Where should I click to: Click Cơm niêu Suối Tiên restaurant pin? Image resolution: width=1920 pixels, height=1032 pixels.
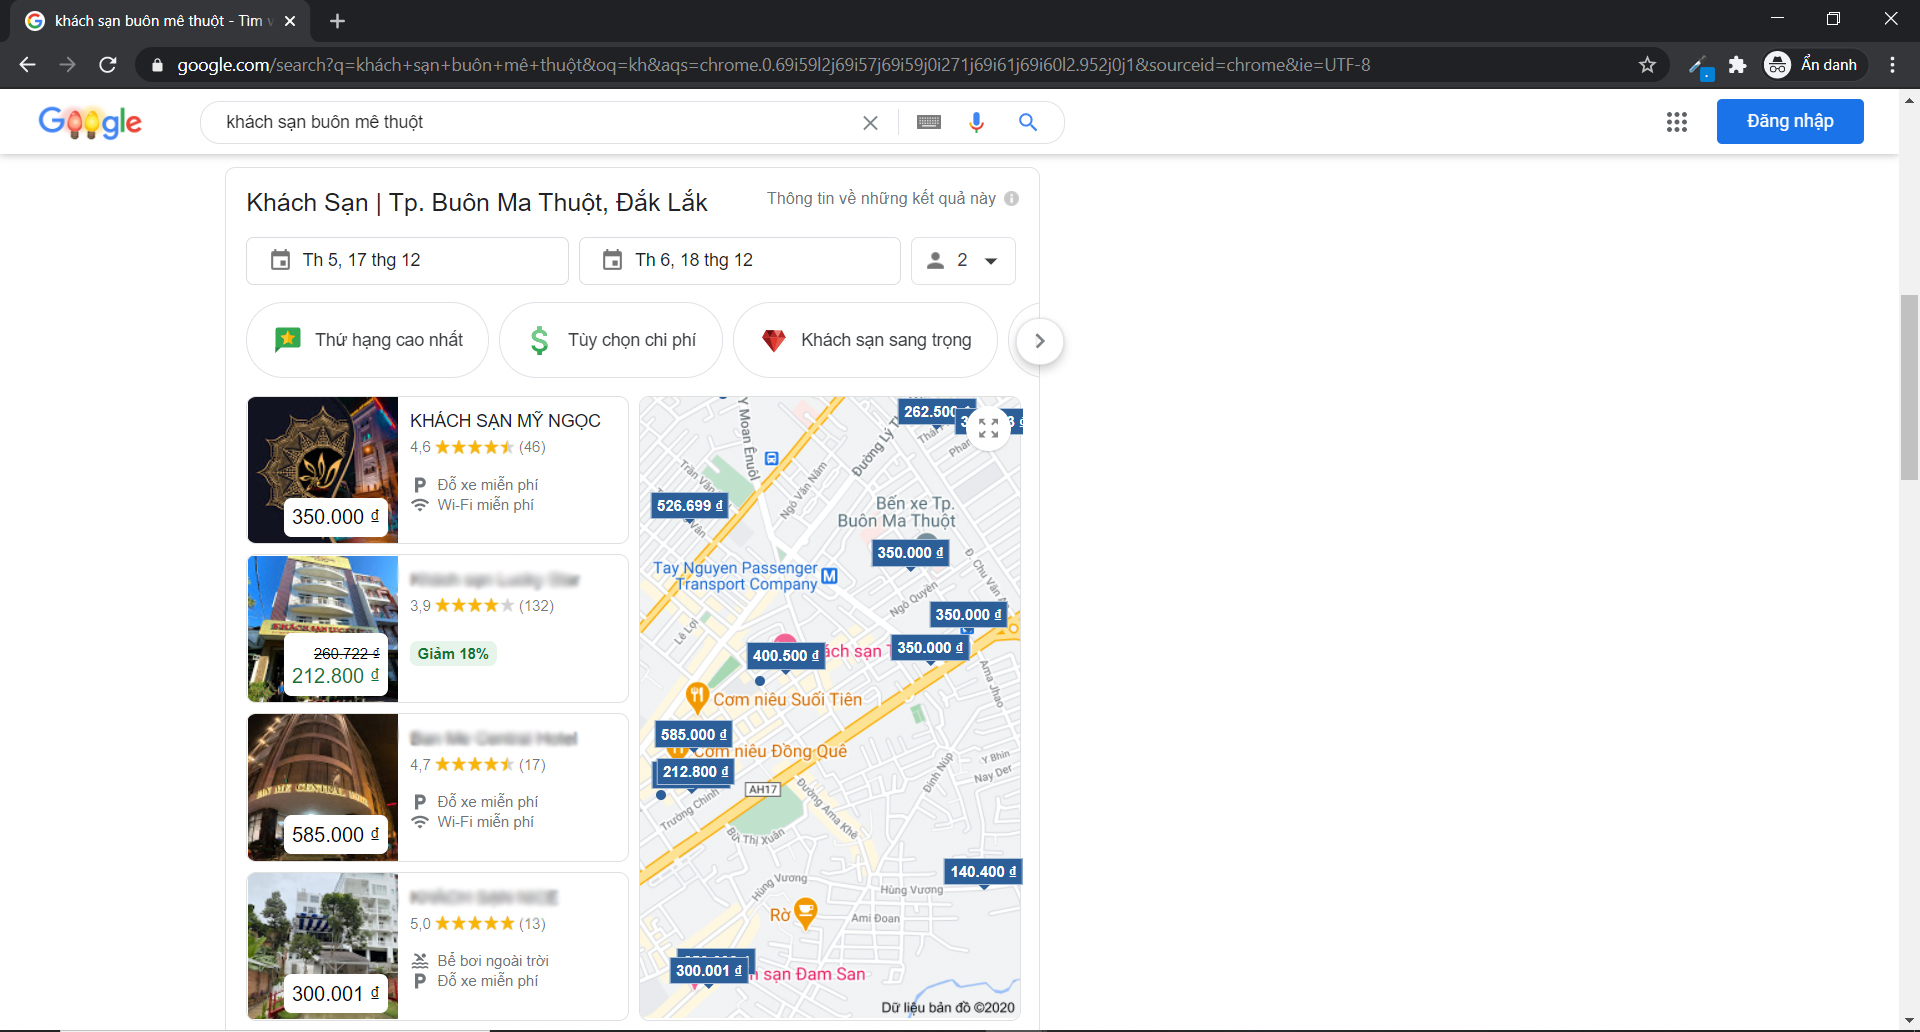tap(697, 697)
